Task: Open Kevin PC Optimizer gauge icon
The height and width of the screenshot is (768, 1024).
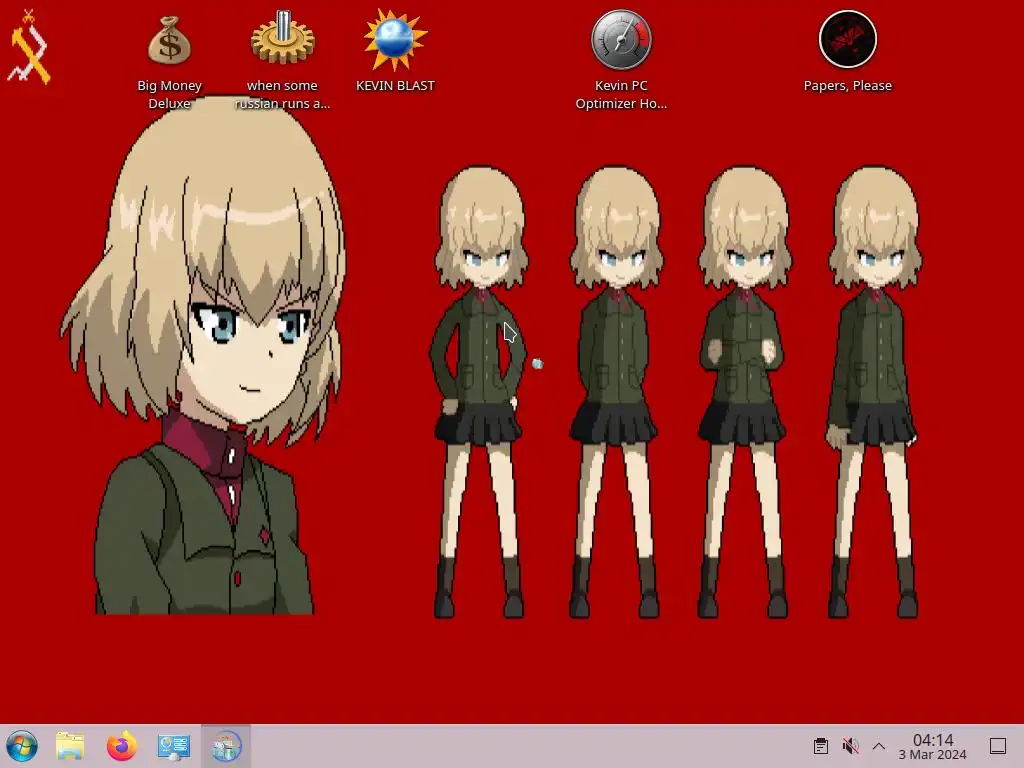Action: point(621,40)
